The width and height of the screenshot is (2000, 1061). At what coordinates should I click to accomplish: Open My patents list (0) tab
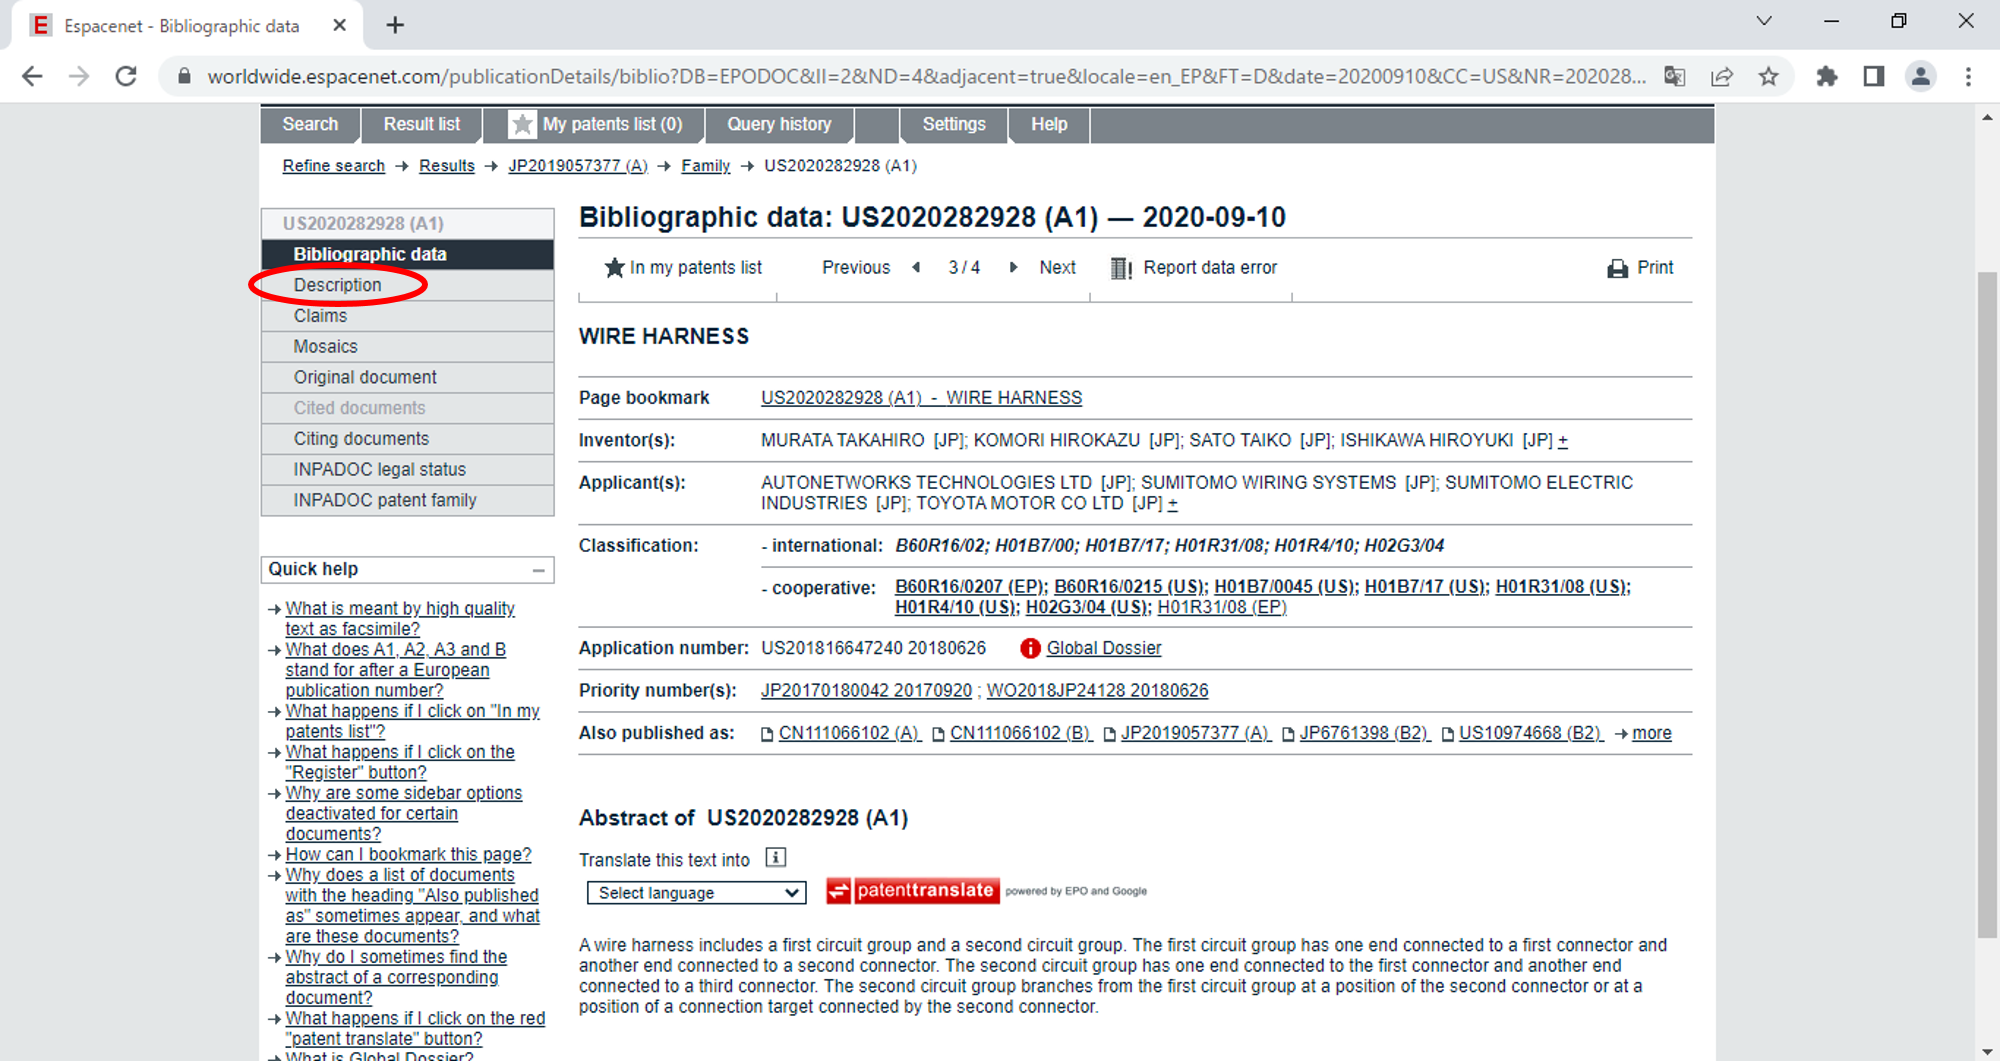coord(596,124)
